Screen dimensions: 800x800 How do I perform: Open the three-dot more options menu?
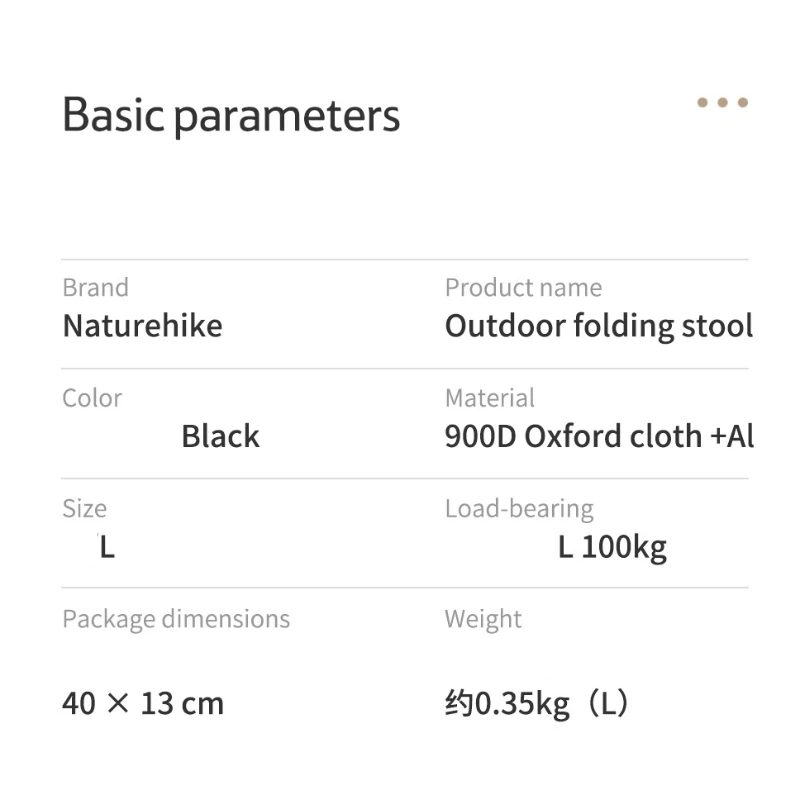click(722, 102)
